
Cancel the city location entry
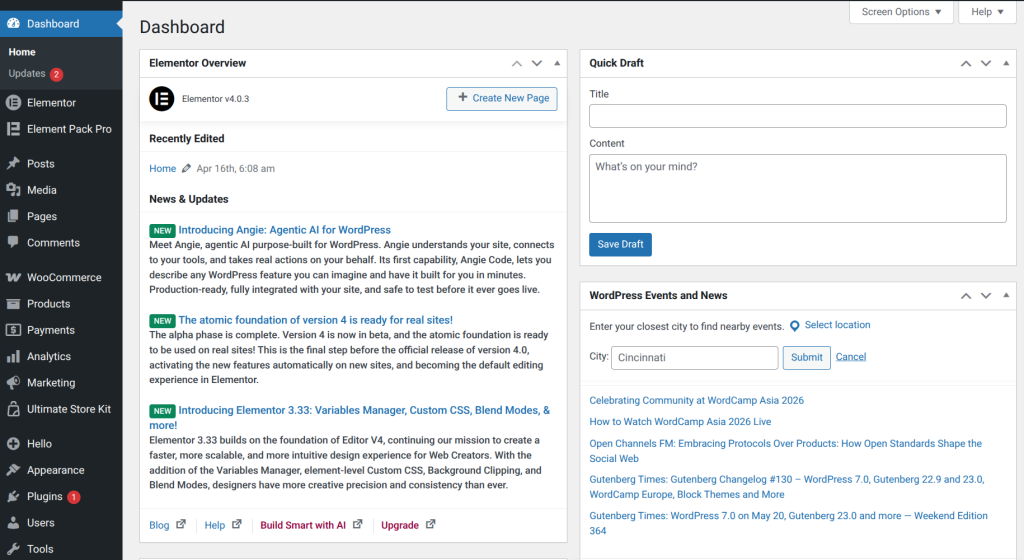pyautogui.click(x=851, y=356)
